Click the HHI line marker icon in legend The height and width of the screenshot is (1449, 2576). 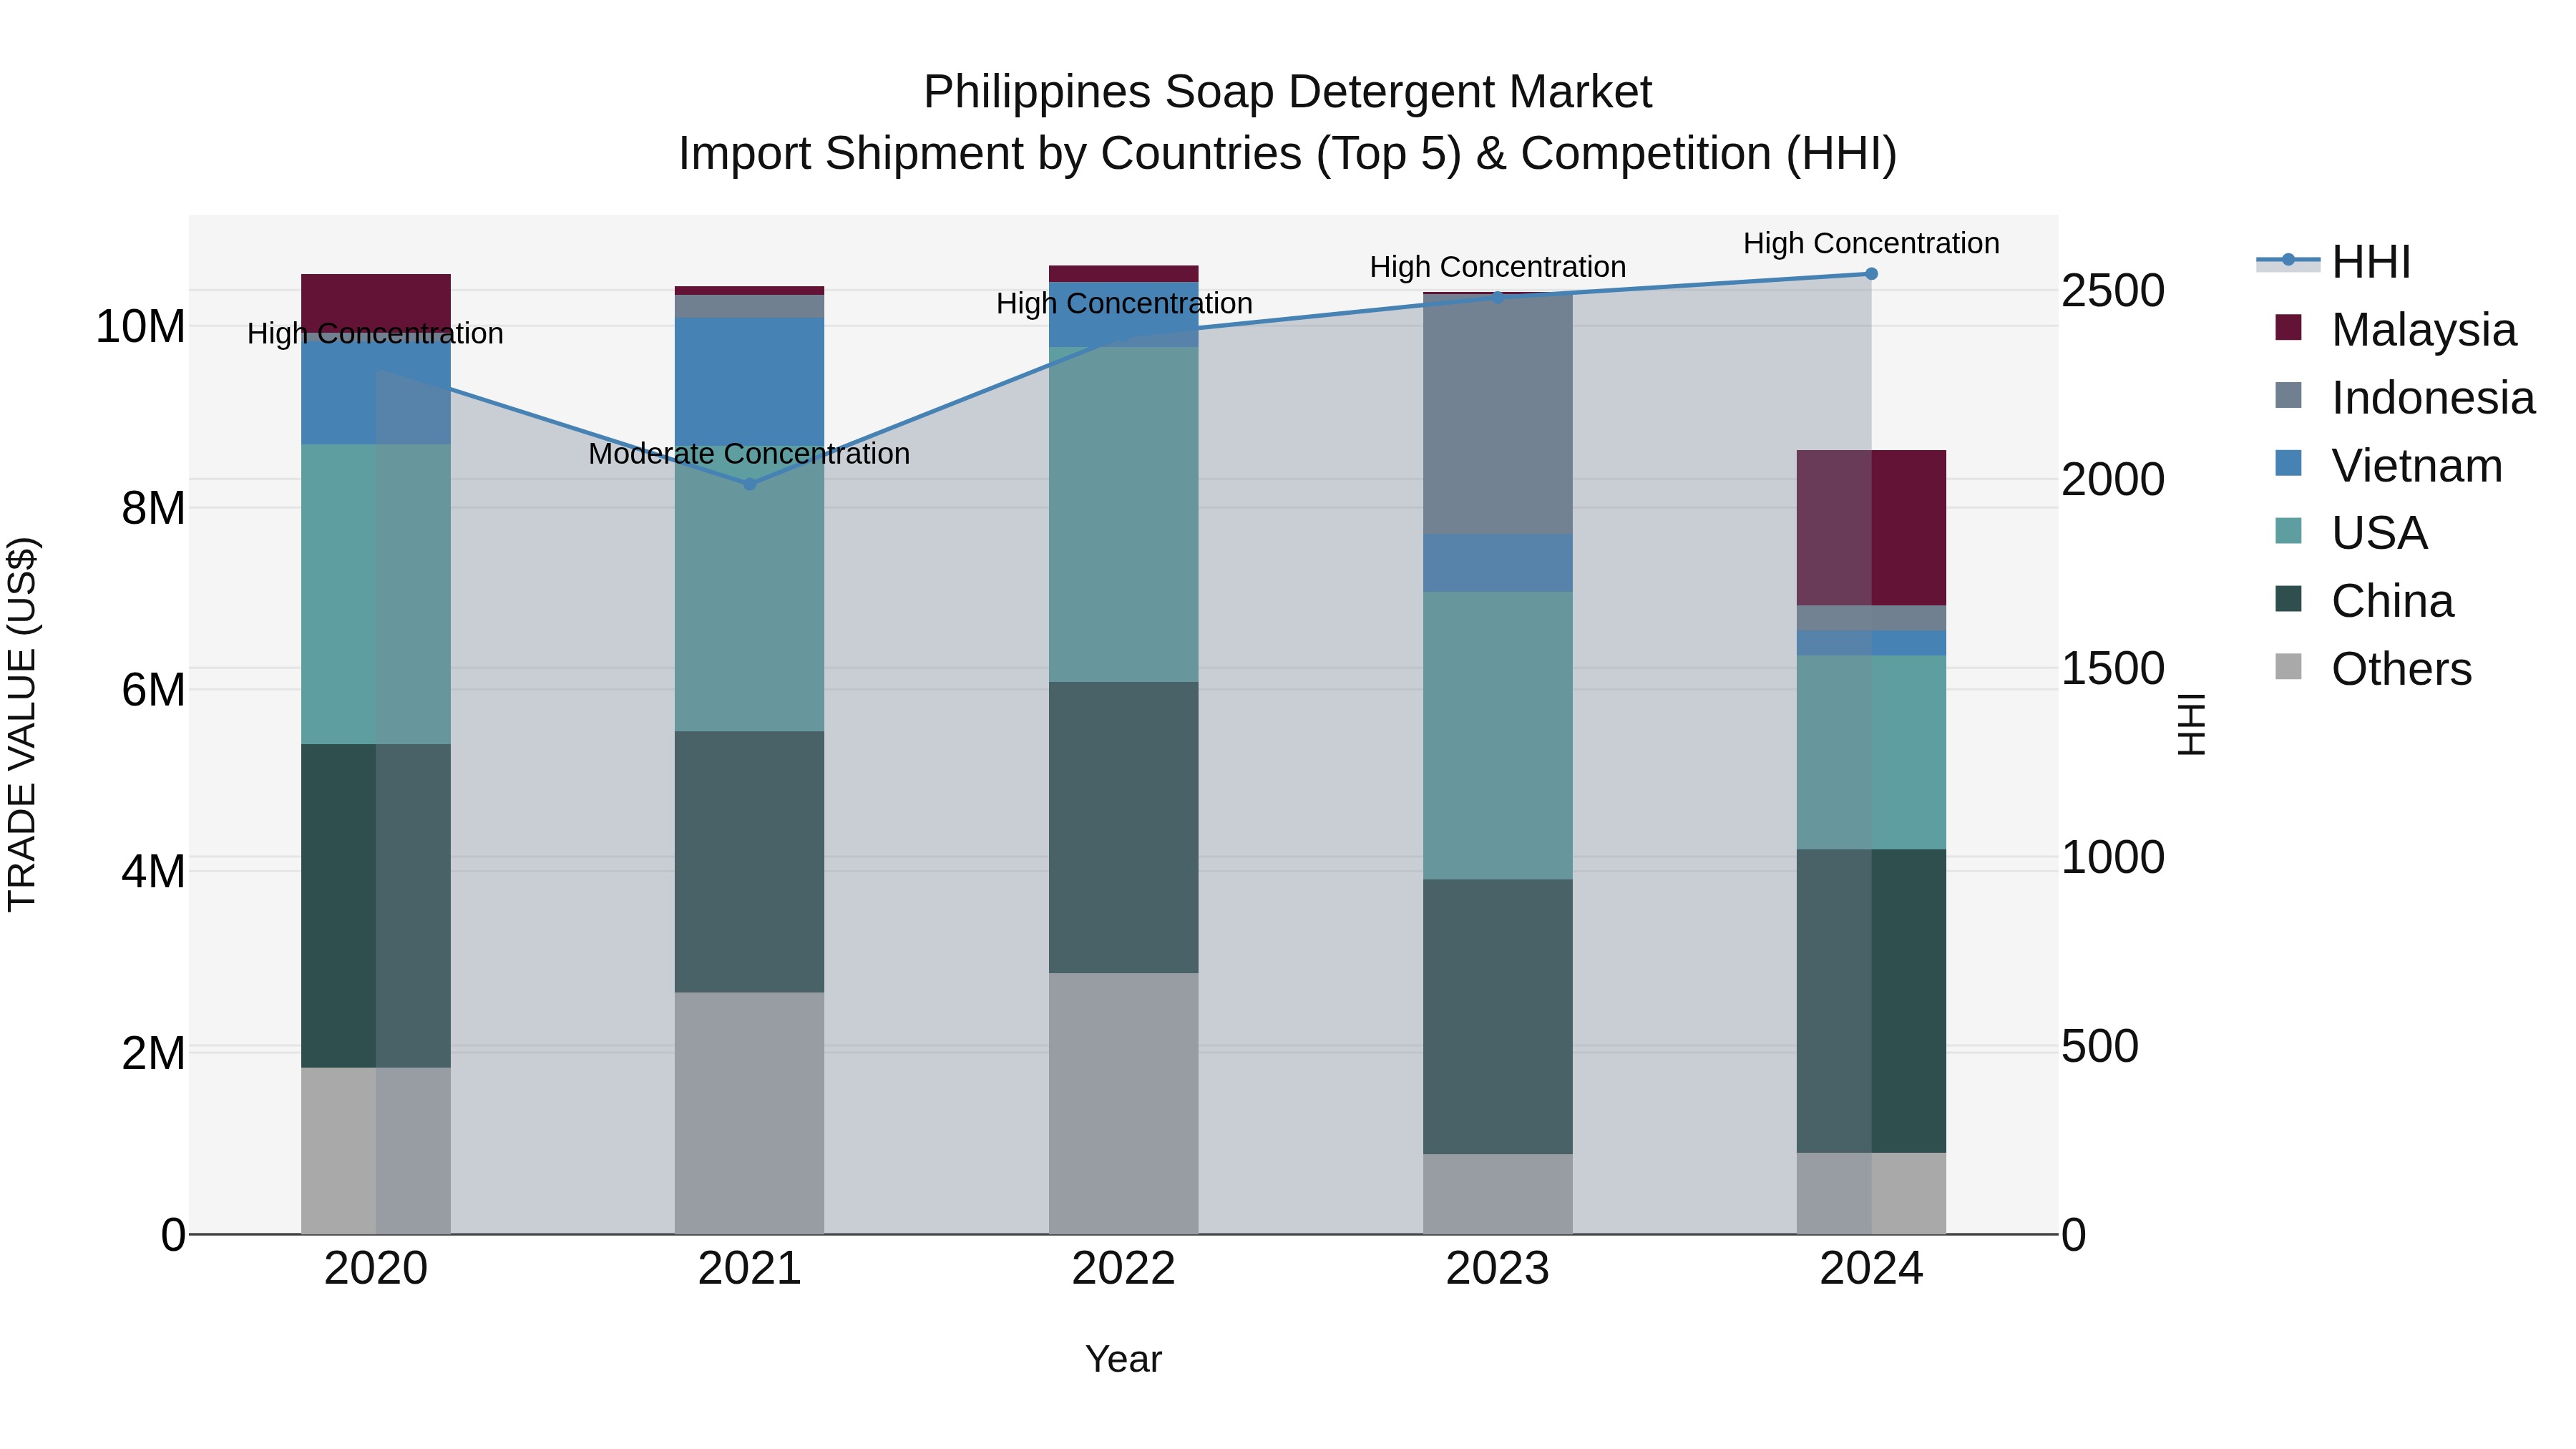pos(2288,260)
